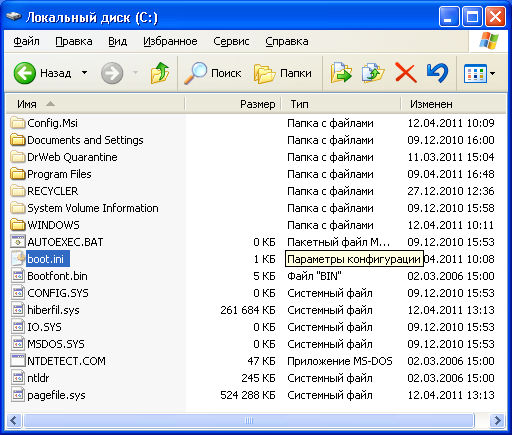Select the RECYCLER folder icon
This screenshot has height=435, width=512.
18,191
